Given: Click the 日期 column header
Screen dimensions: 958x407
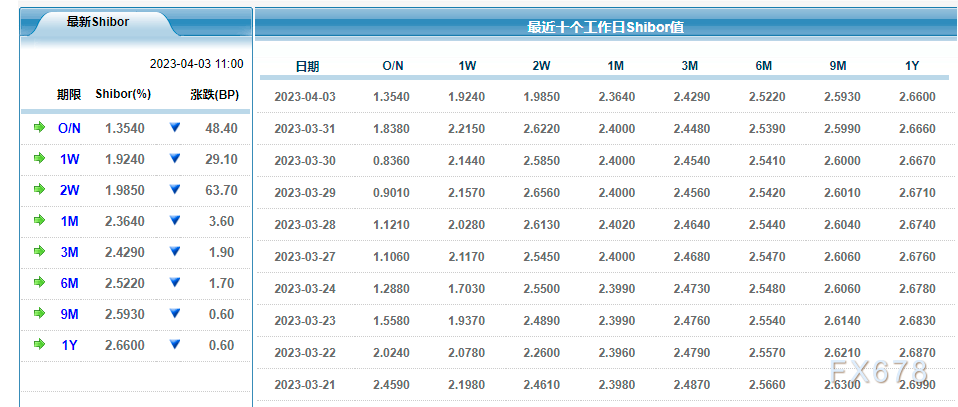Looking at the screenshot, I should point(307,67).
